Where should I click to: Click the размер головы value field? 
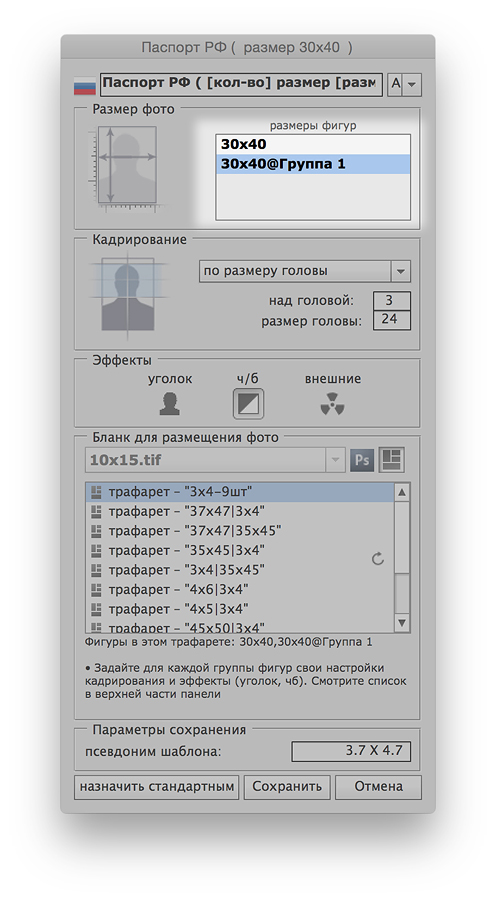[392, 320]
